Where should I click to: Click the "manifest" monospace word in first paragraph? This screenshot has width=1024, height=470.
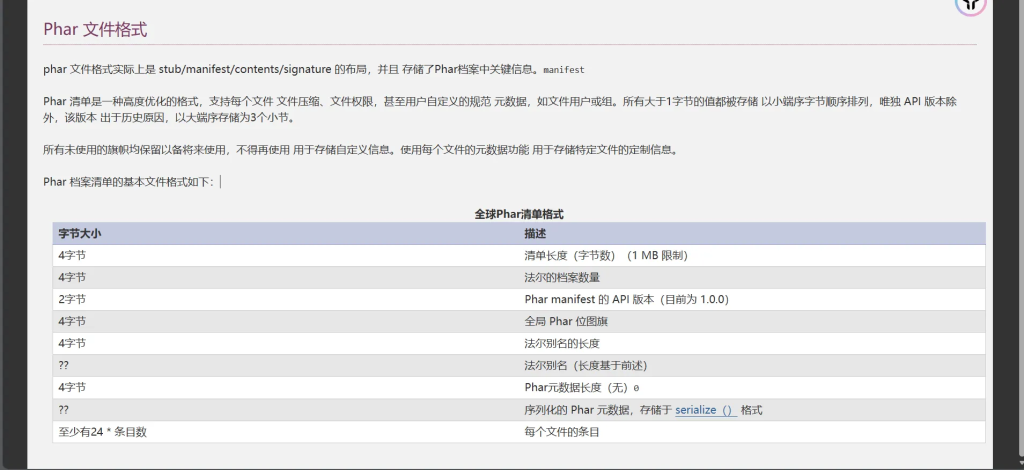point(564,71)
